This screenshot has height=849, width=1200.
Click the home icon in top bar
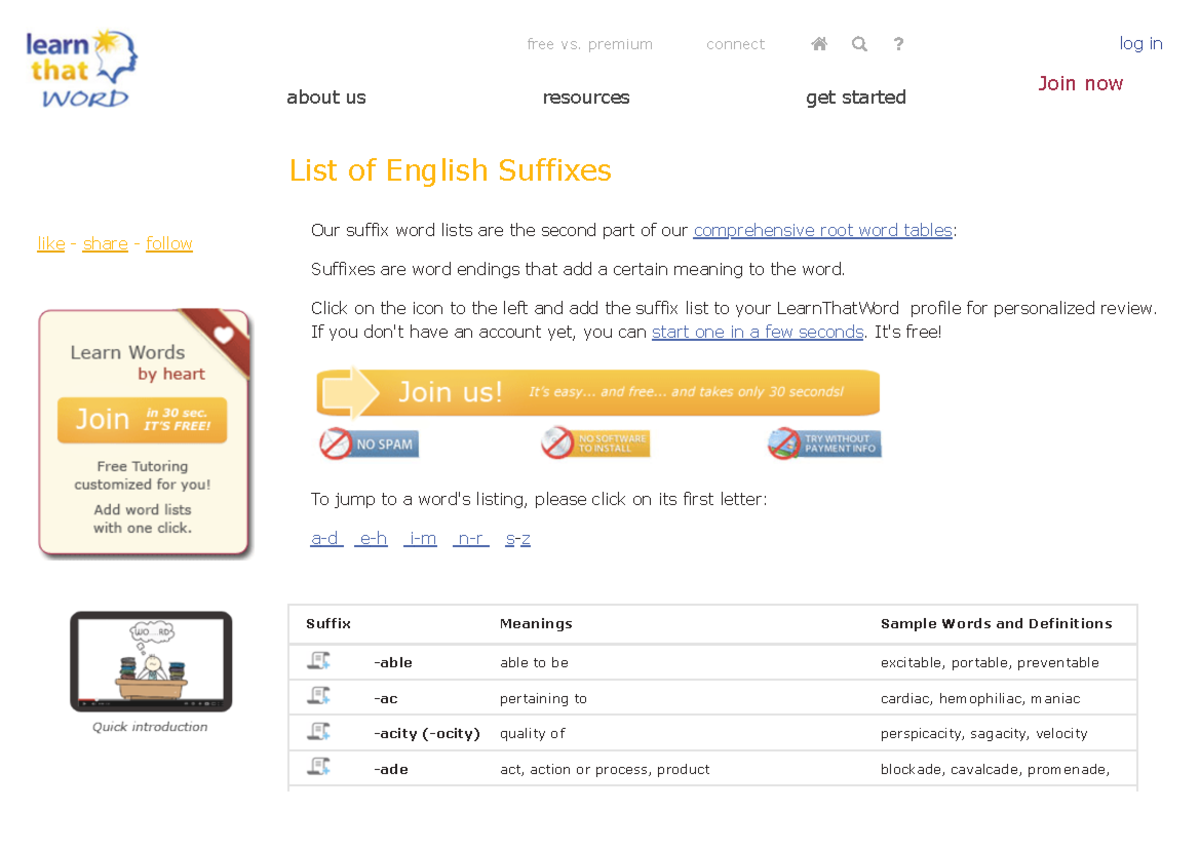(x=819, y=44)
